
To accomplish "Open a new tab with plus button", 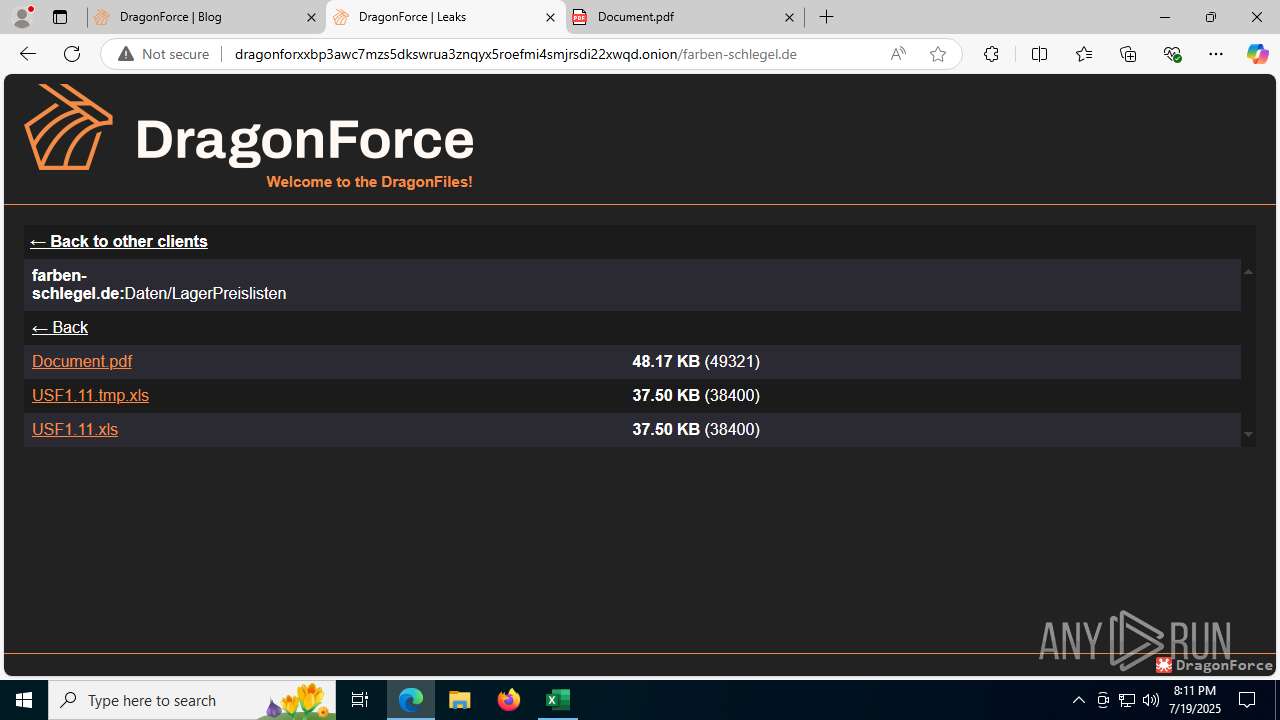I will [x=826, y=17].
